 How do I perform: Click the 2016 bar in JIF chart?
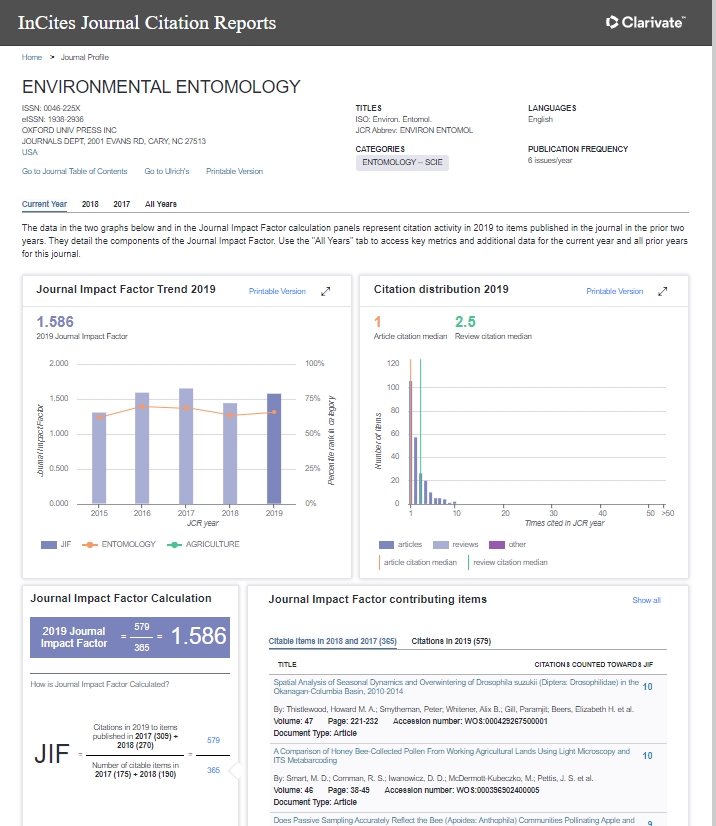pyautogui.click(x=142, y=448)
